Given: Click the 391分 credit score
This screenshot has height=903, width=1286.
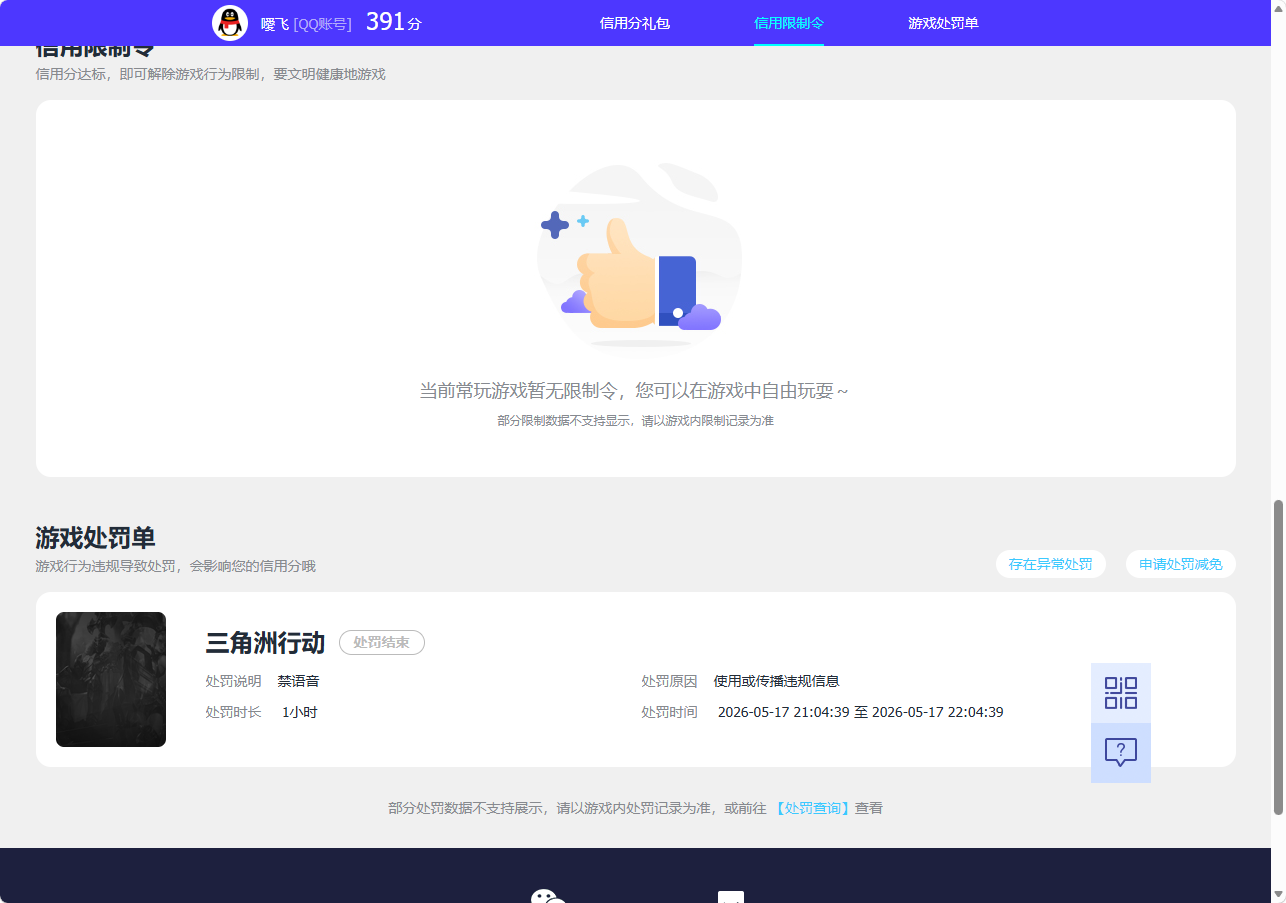Looking at the screenshot, I should tap(393, 22).
